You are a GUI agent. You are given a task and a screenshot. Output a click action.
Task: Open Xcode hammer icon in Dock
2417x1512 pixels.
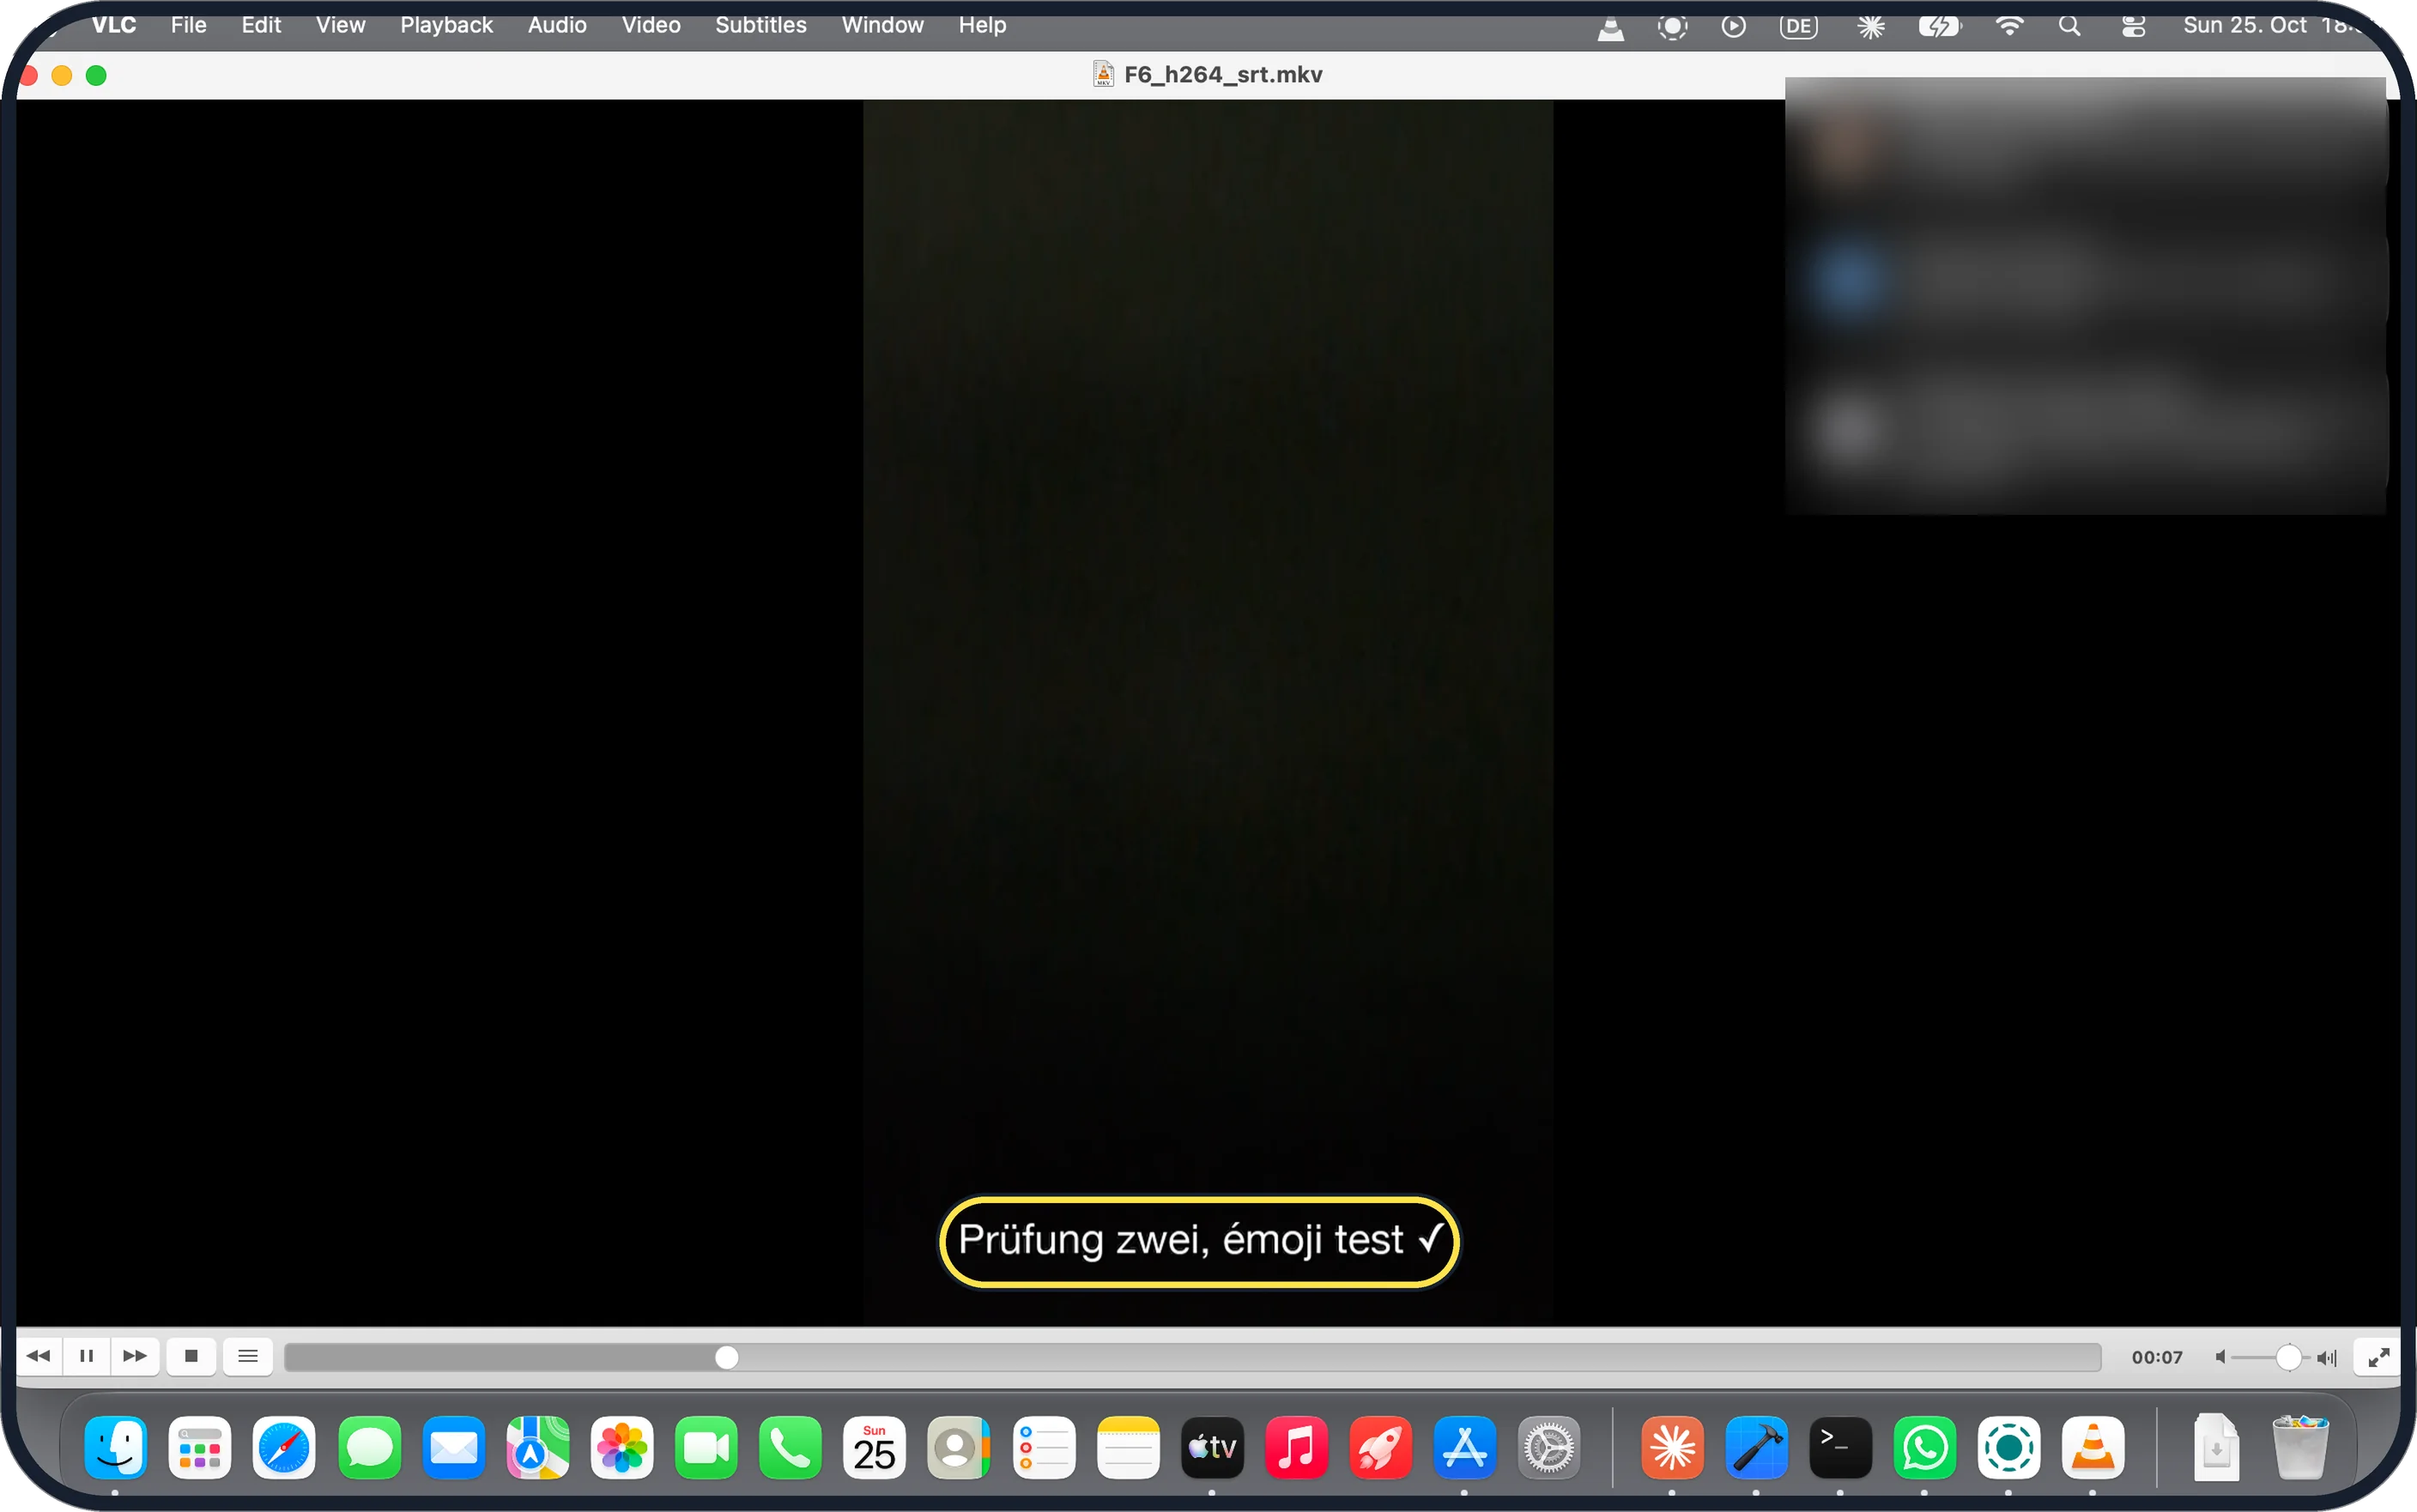coord(1756,1447)
